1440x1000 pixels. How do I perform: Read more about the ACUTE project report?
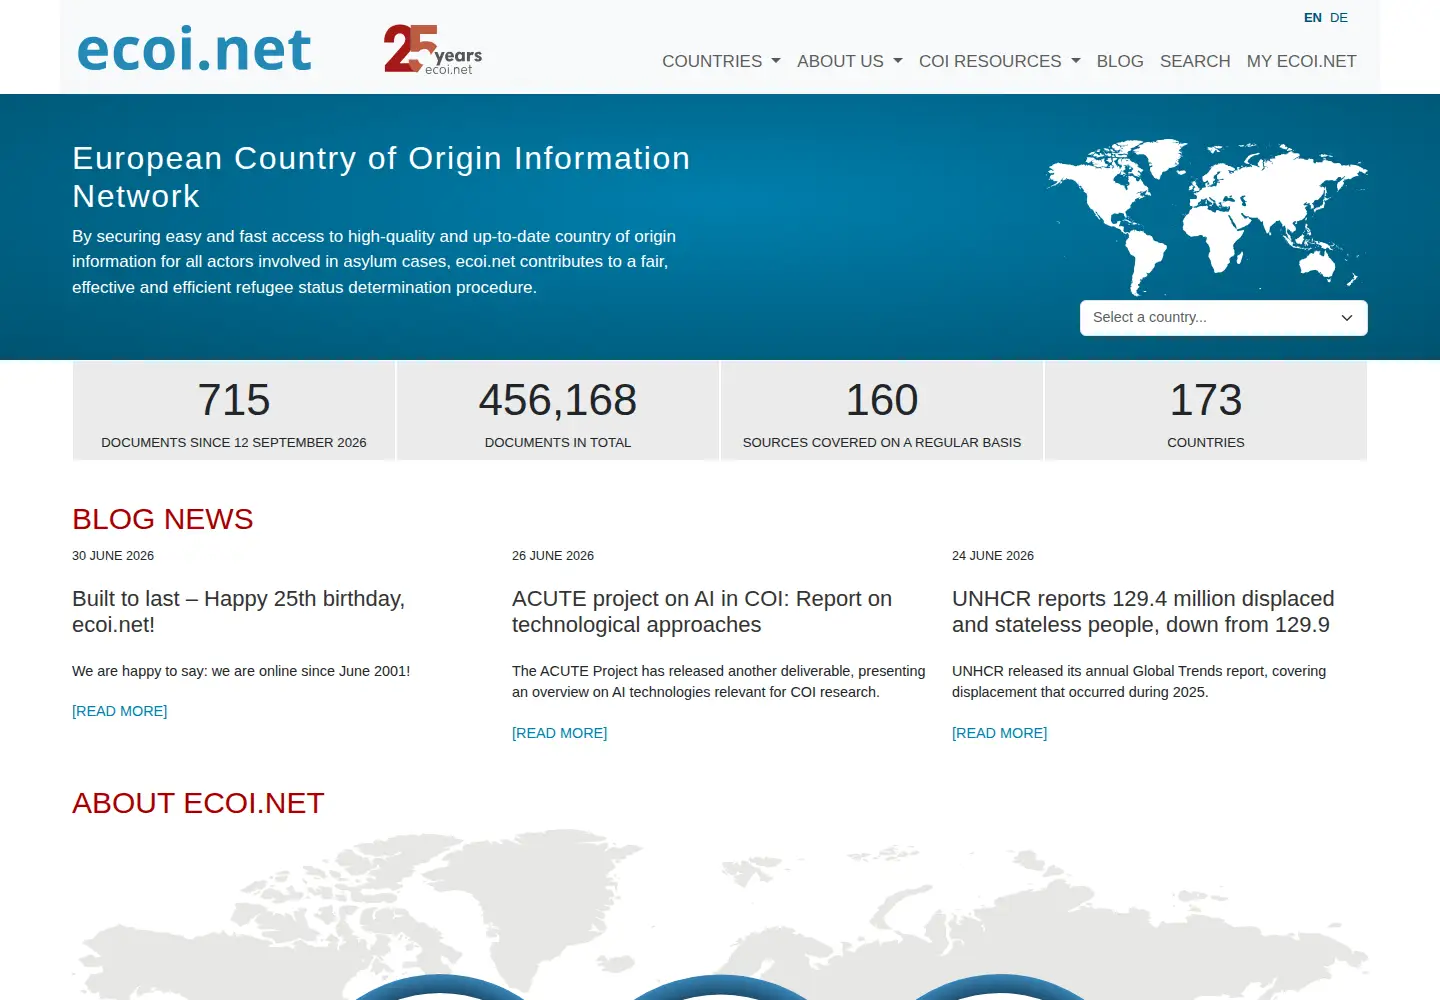(x=560, y=733)
